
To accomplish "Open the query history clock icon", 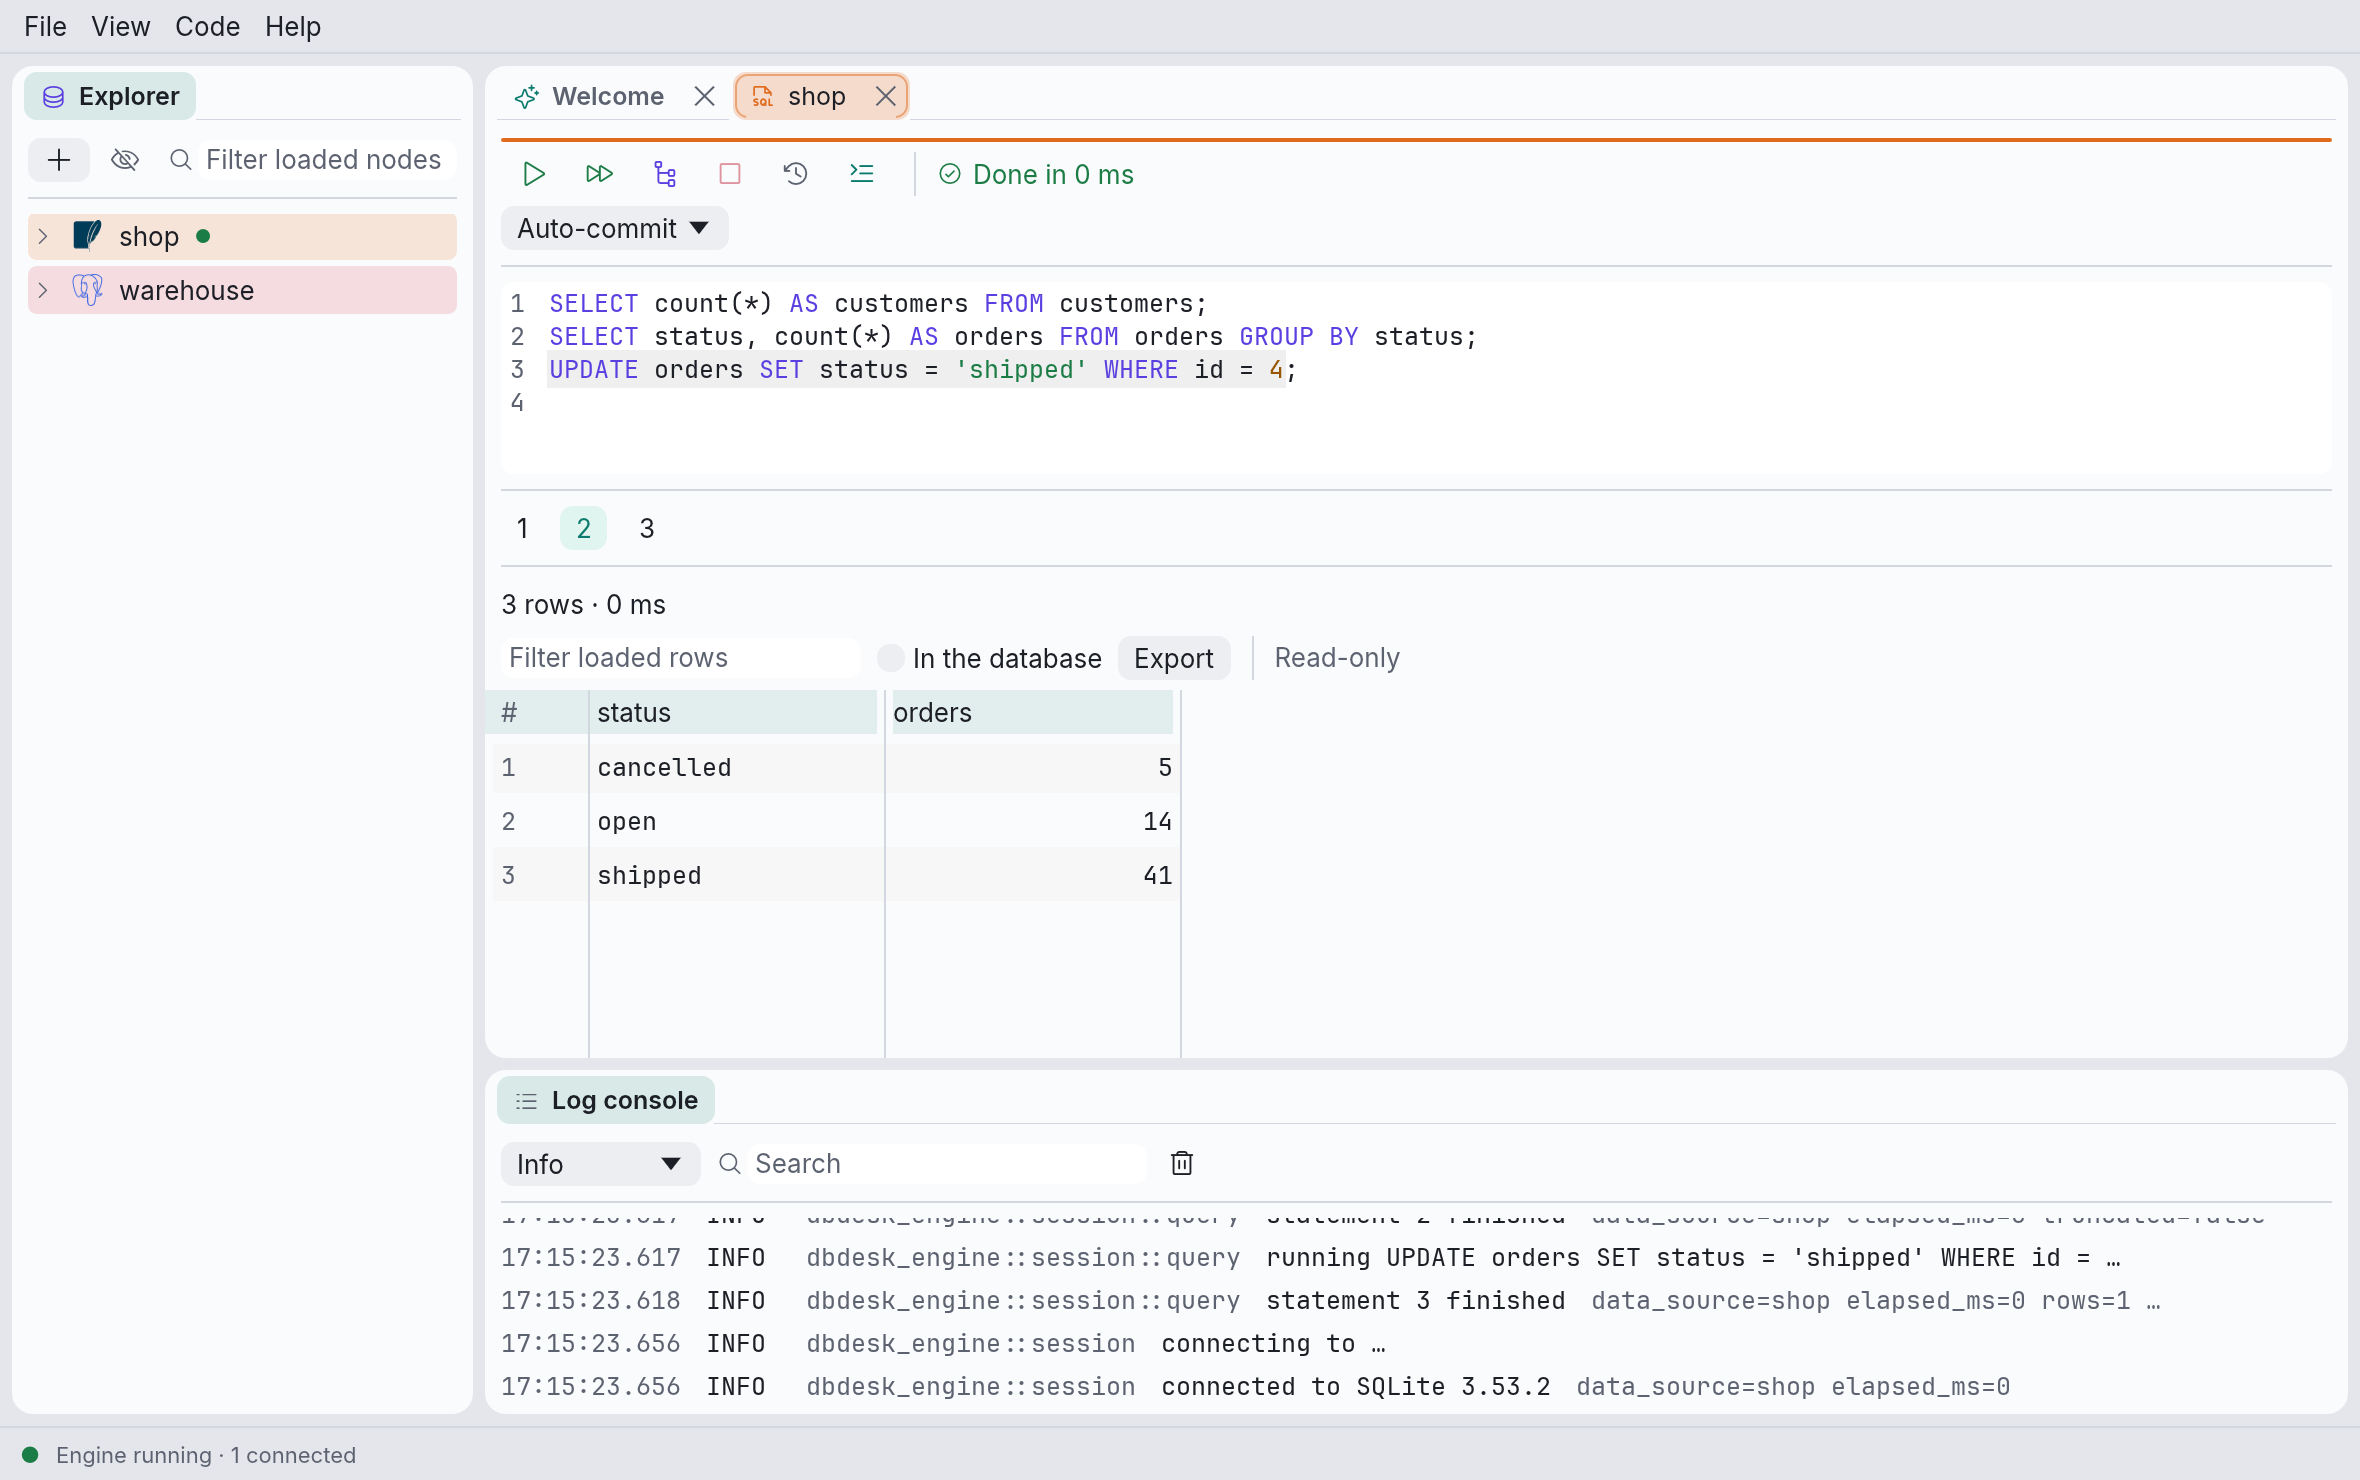I will pyautogui.click(x=795, y=174).
